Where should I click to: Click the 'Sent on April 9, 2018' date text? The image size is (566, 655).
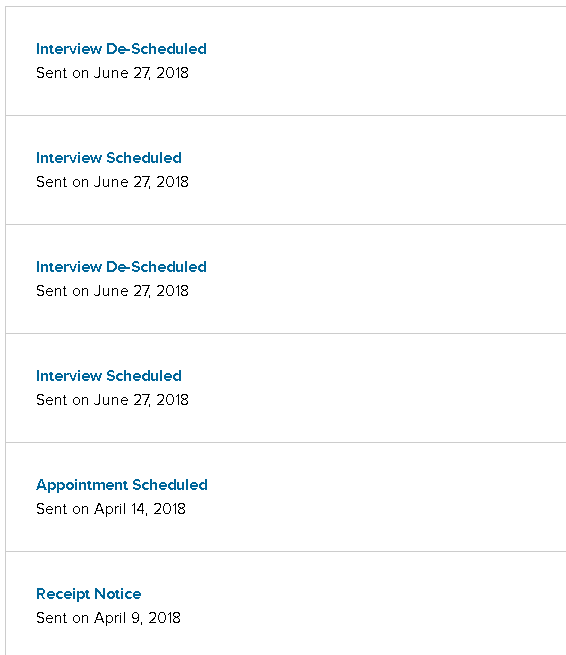[x=108, y=618]
